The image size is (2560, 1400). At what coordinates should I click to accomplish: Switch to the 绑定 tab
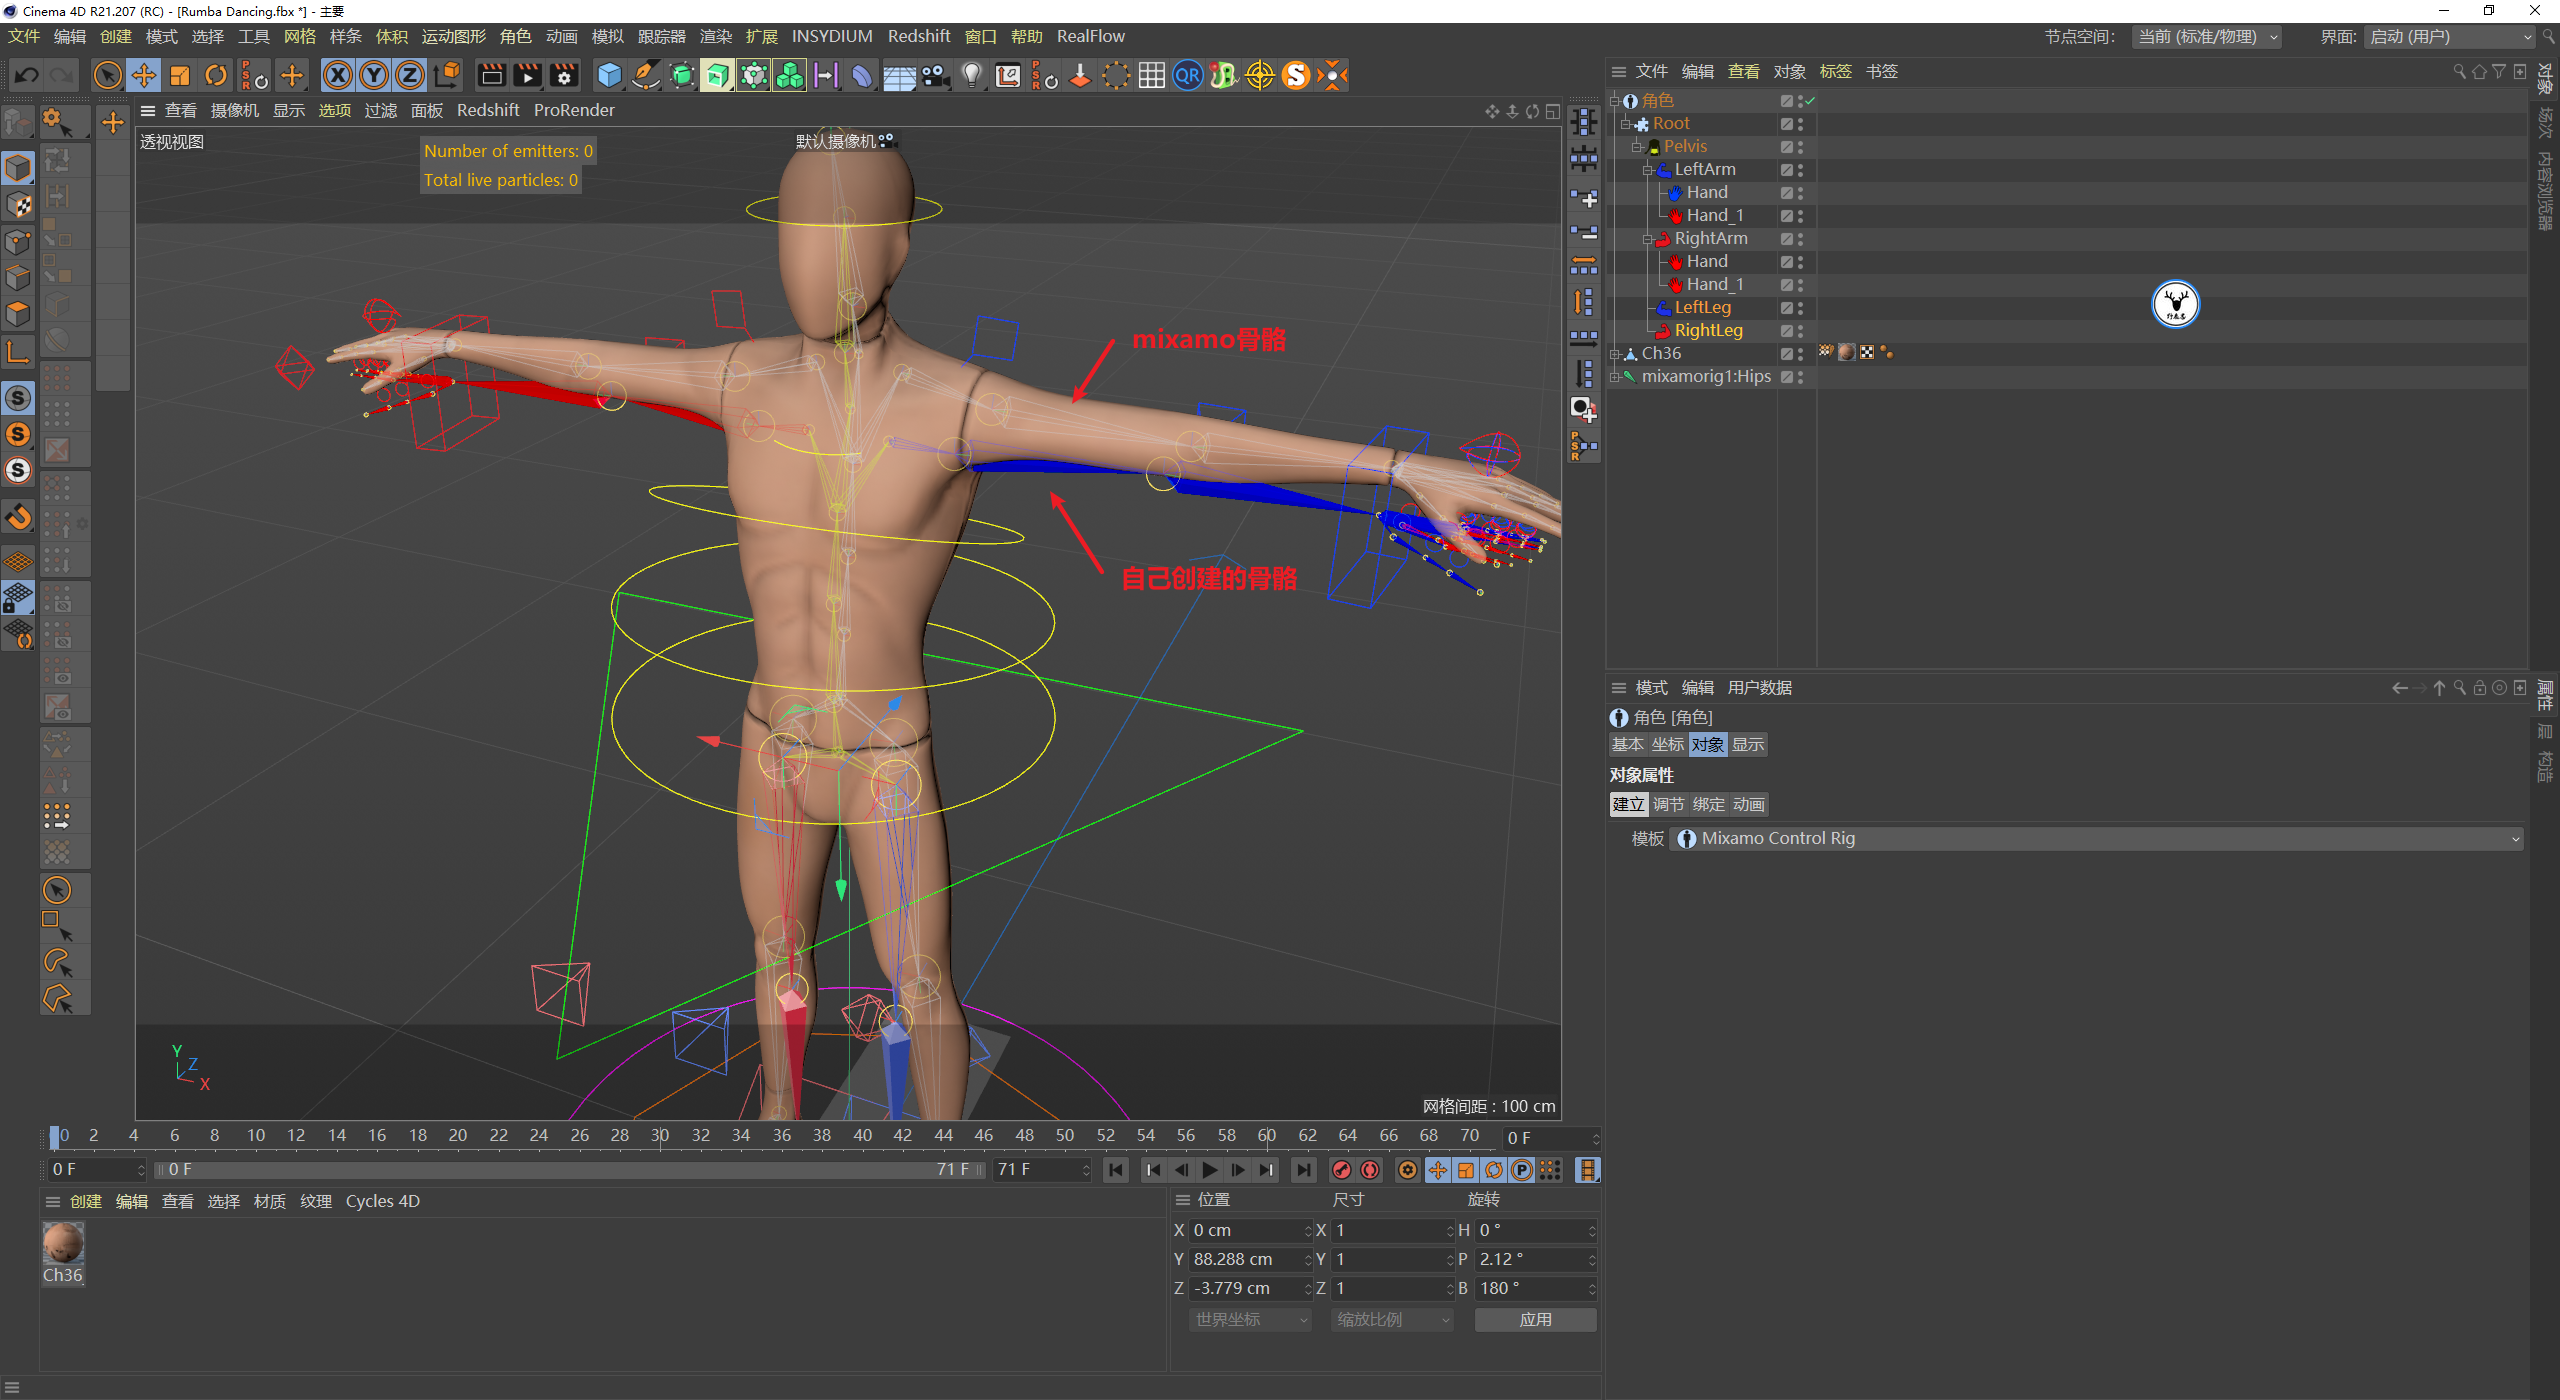1708,804
